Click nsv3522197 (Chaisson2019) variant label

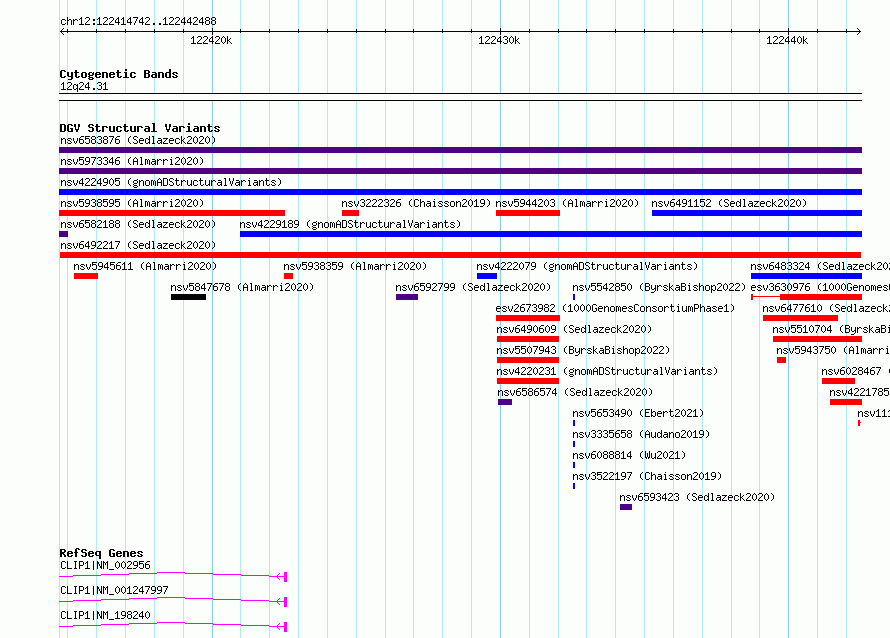click(647, 476)
